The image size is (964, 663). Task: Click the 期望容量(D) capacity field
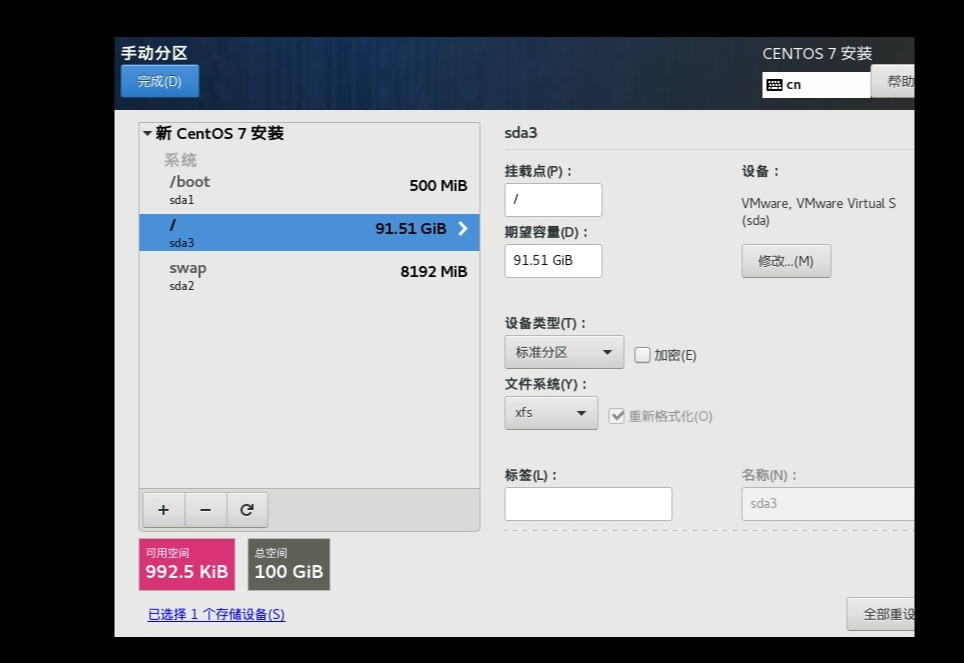pos(553,261)
